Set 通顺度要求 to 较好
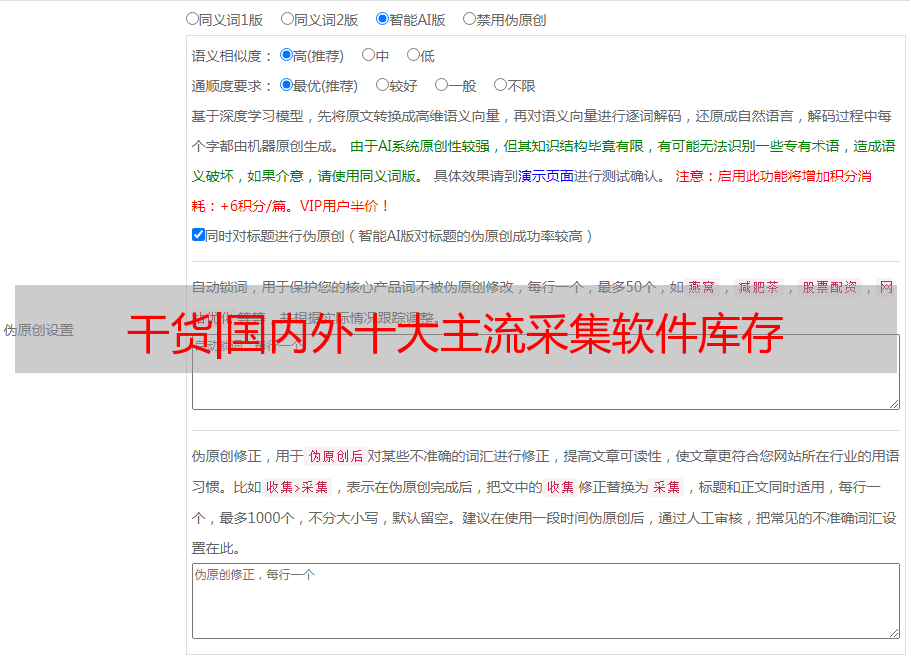The width and height of the screenshot is (911, 658). 382,85
